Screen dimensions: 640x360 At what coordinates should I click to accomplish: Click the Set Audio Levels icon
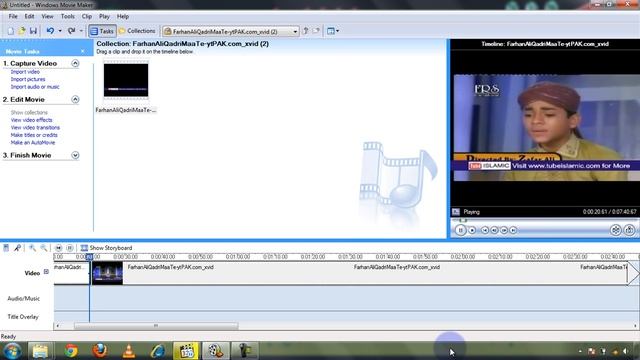tap(6, 248)
